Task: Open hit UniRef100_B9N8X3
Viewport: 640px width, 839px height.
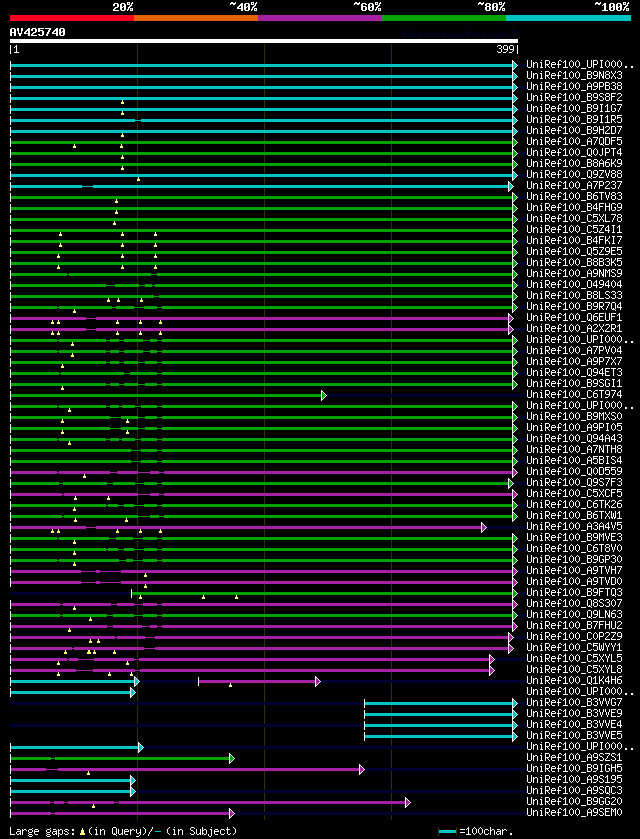Action: tap(574, 76)
